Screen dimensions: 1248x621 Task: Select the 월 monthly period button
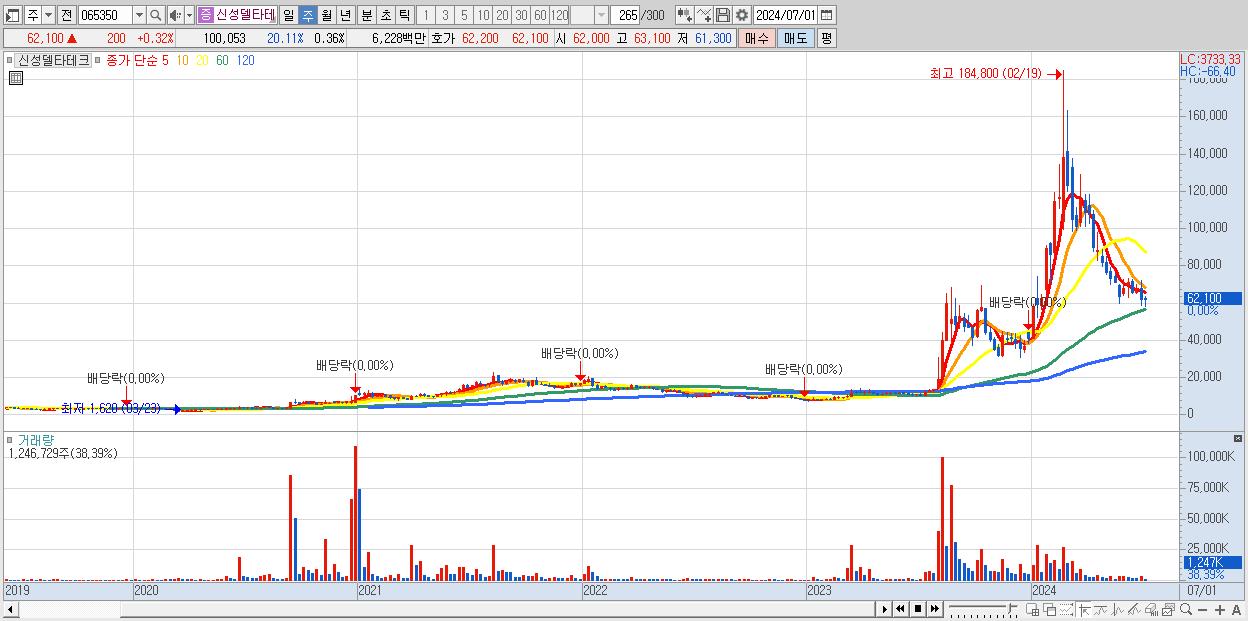(x=327, y=15)
